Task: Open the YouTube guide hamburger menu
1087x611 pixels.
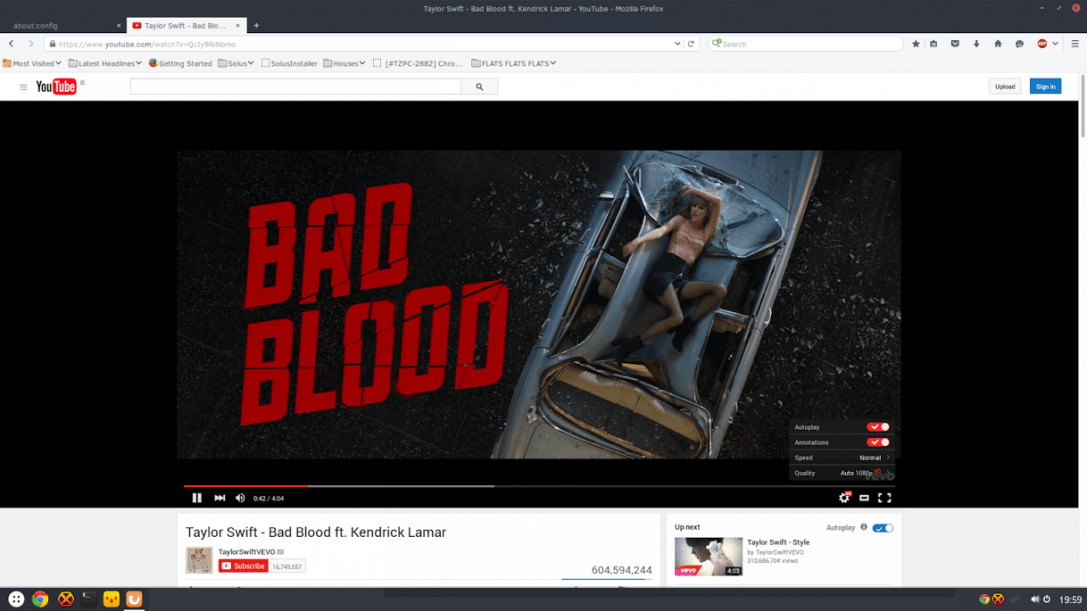Action: pyautogui.click(x=24, y=87)
